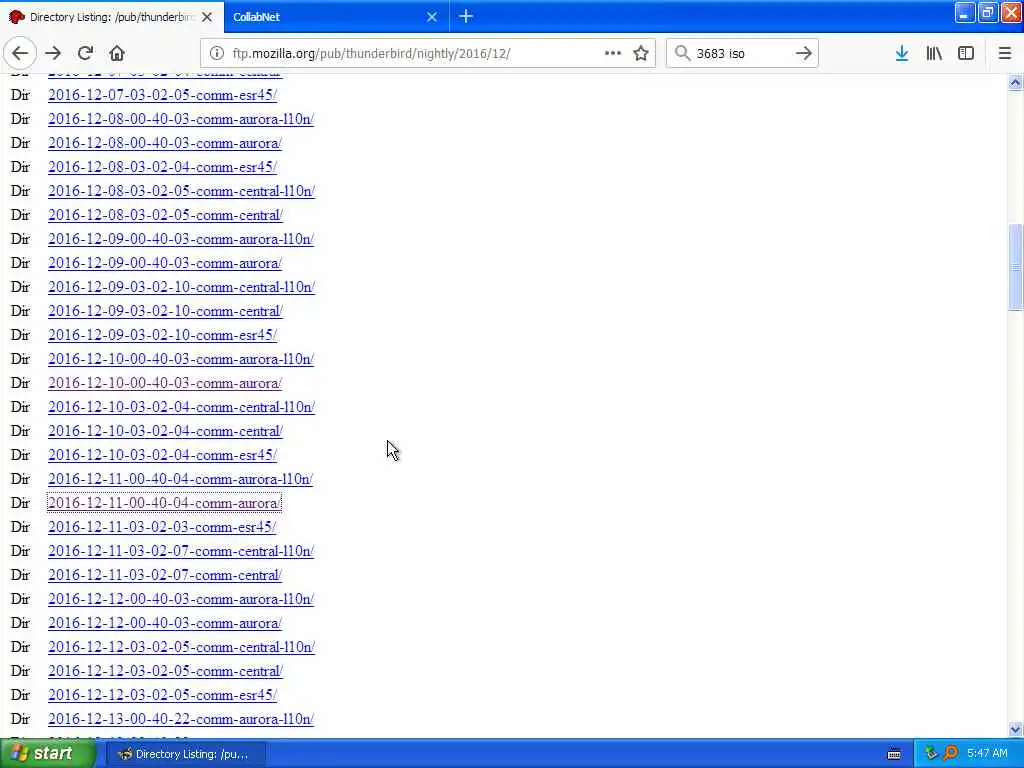Open the downloads panel

click(902, 53)
